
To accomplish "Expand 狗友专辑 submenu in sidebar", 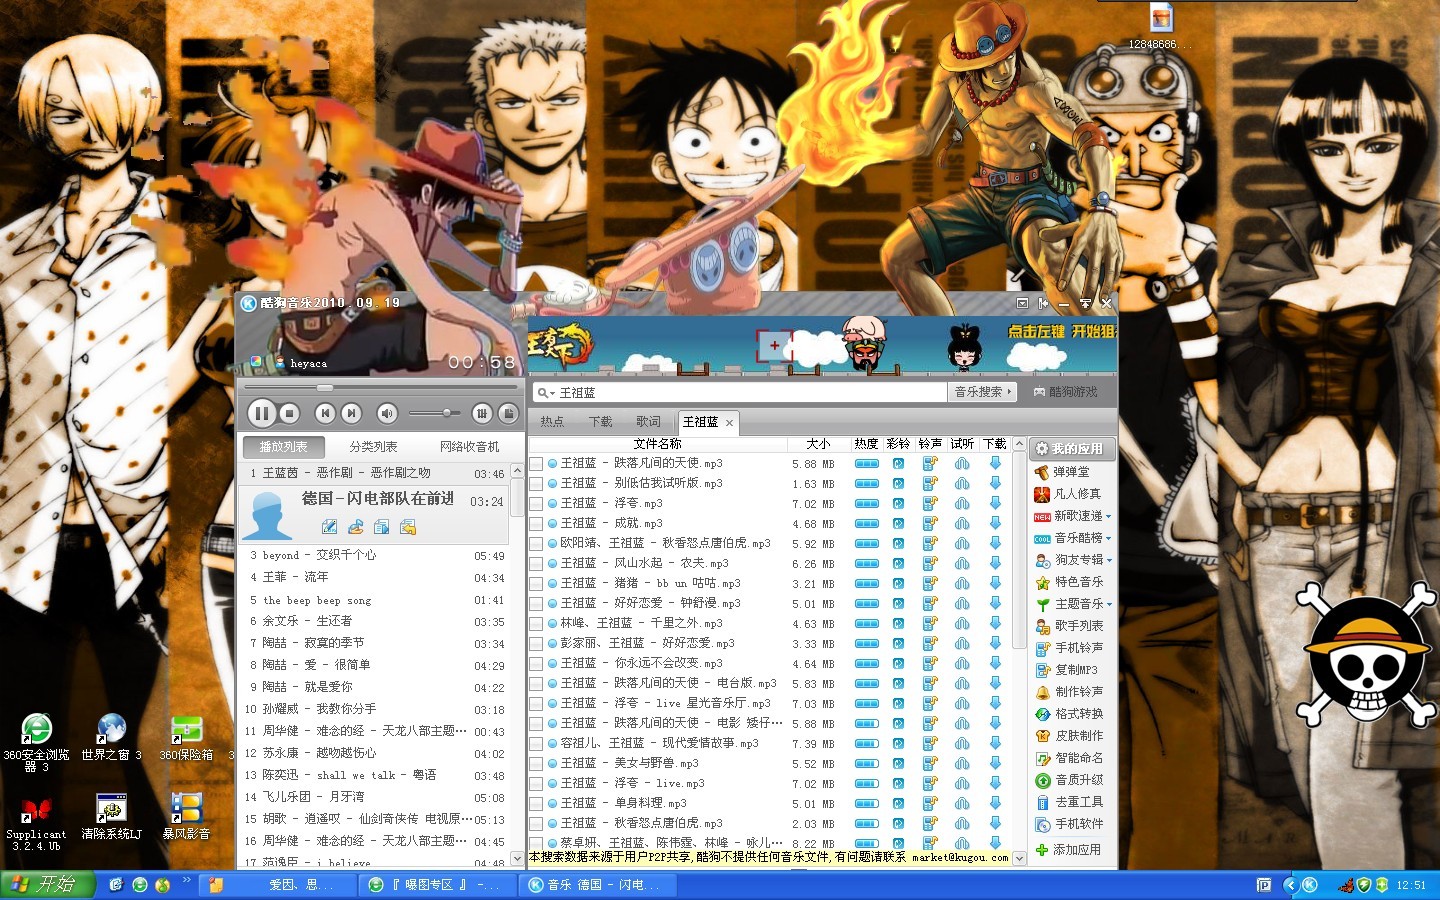I will point(1108,560).
